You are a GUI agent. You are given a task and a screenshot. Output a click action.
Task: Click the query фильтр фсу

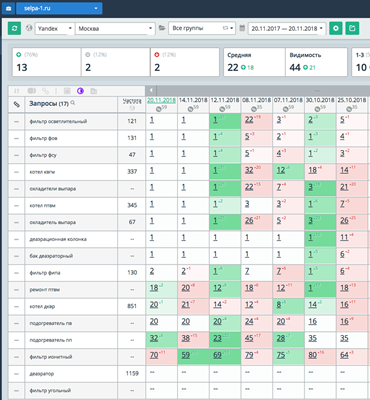[43, 155]
